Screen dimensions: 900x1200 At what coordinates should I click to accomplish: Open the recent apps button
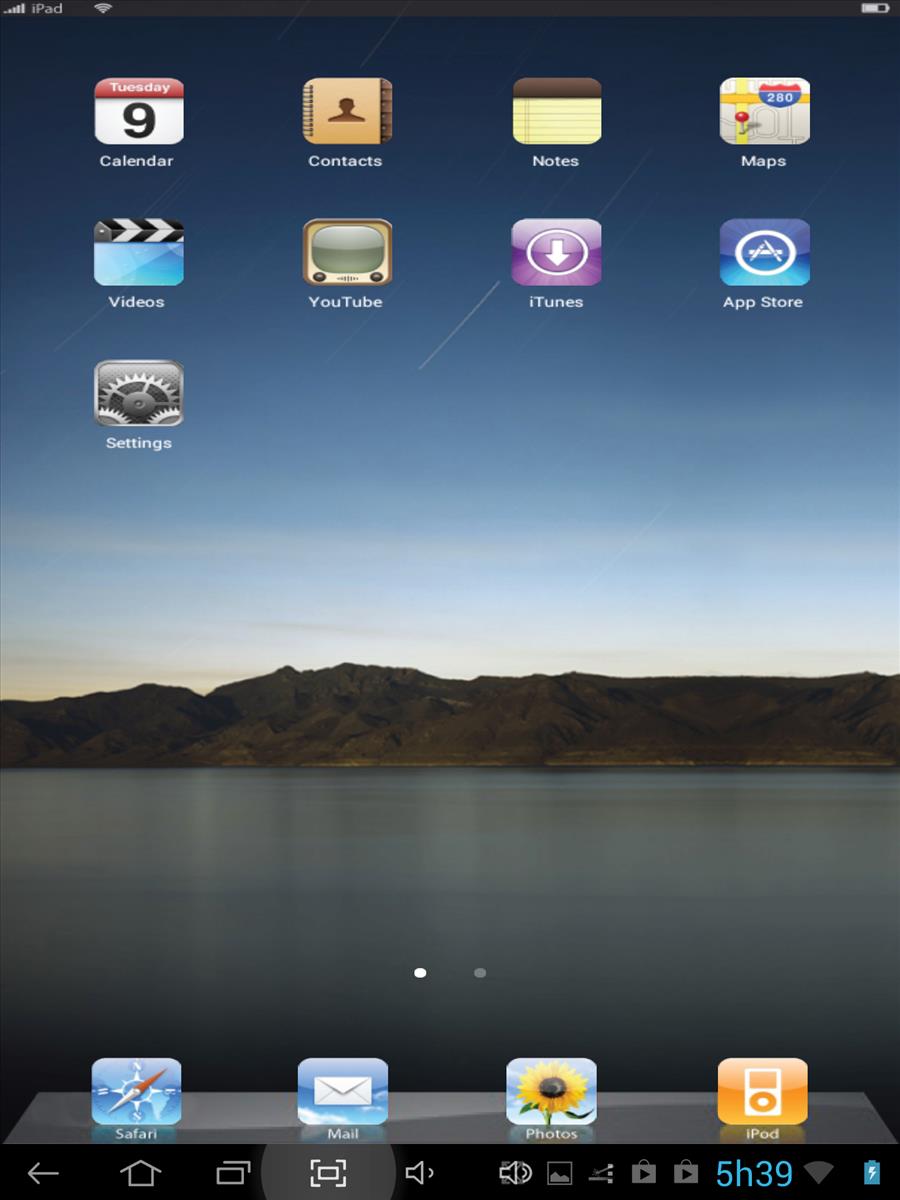pos(233,1173)
